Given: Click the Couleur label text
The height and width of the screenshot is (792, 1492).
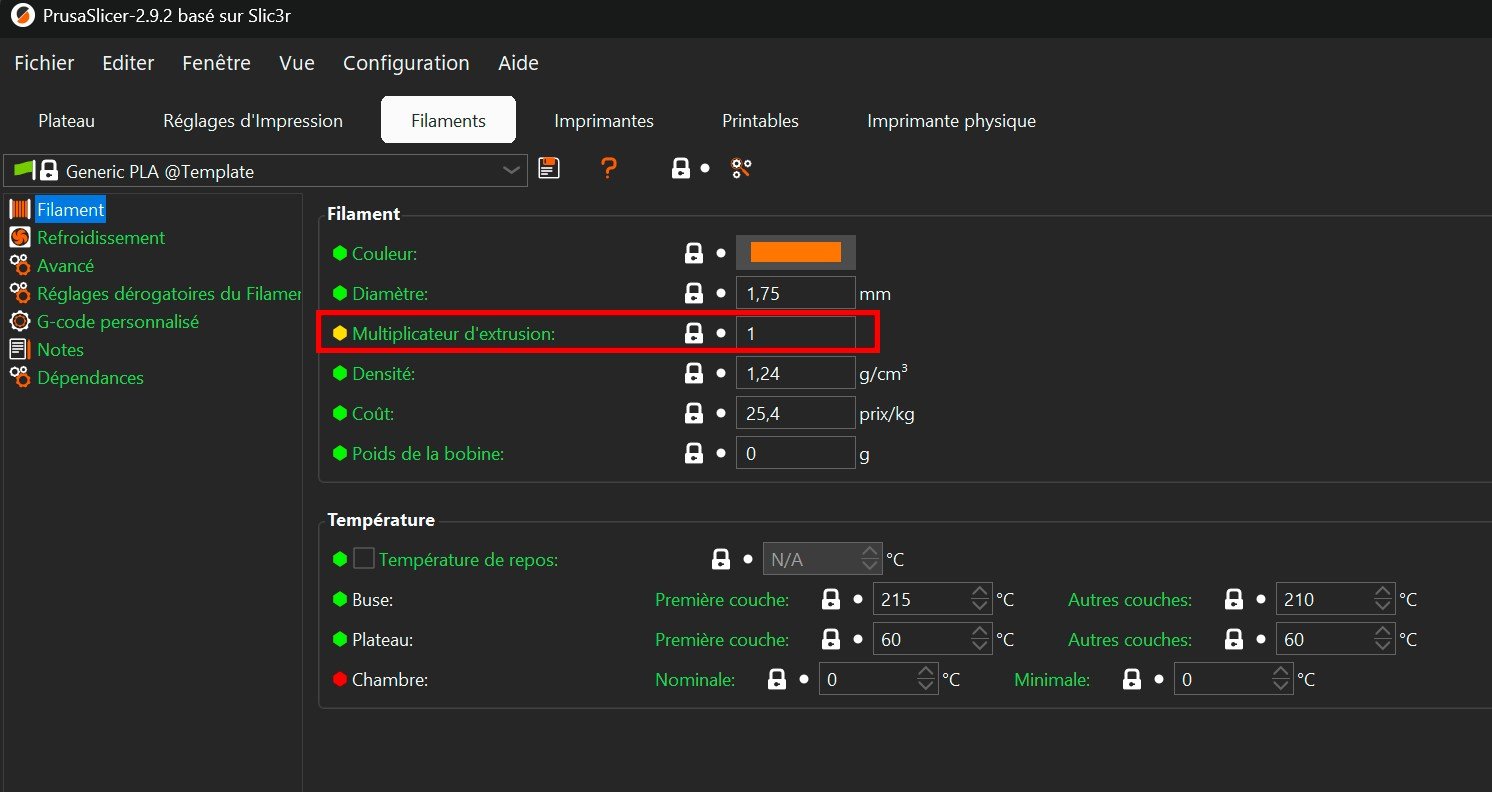Looking at the screenshot, I should [x=385, y=254].
